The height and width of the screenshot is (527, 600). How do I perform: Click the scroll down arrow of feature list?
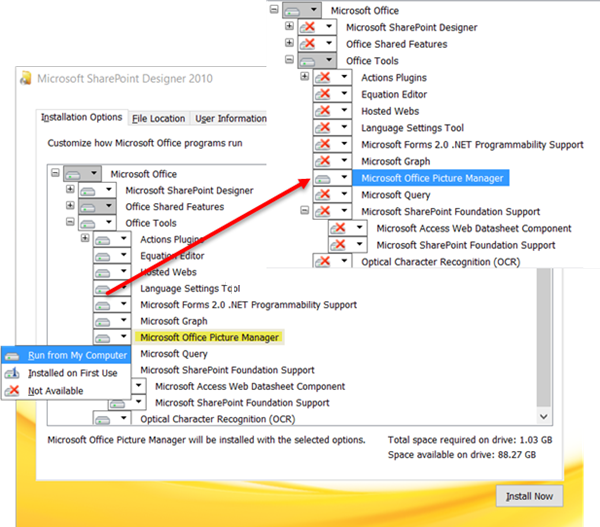544,416
